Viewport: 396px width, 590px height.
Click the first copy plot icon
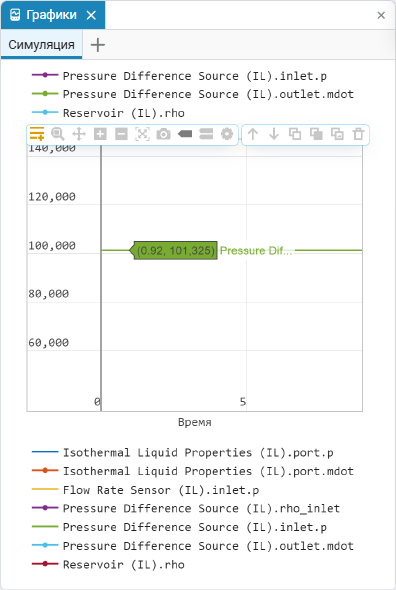pos(295,134)
